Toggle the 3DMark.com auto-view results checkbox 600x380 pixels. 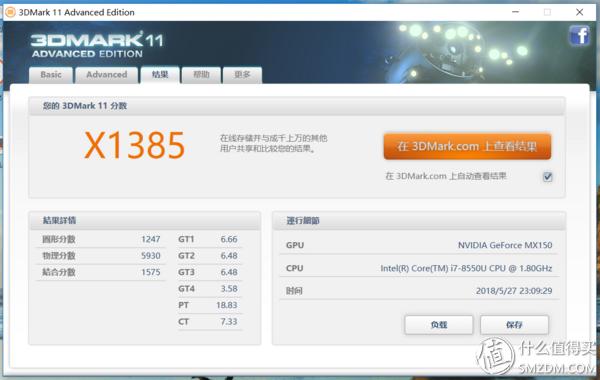pos(548,176)
